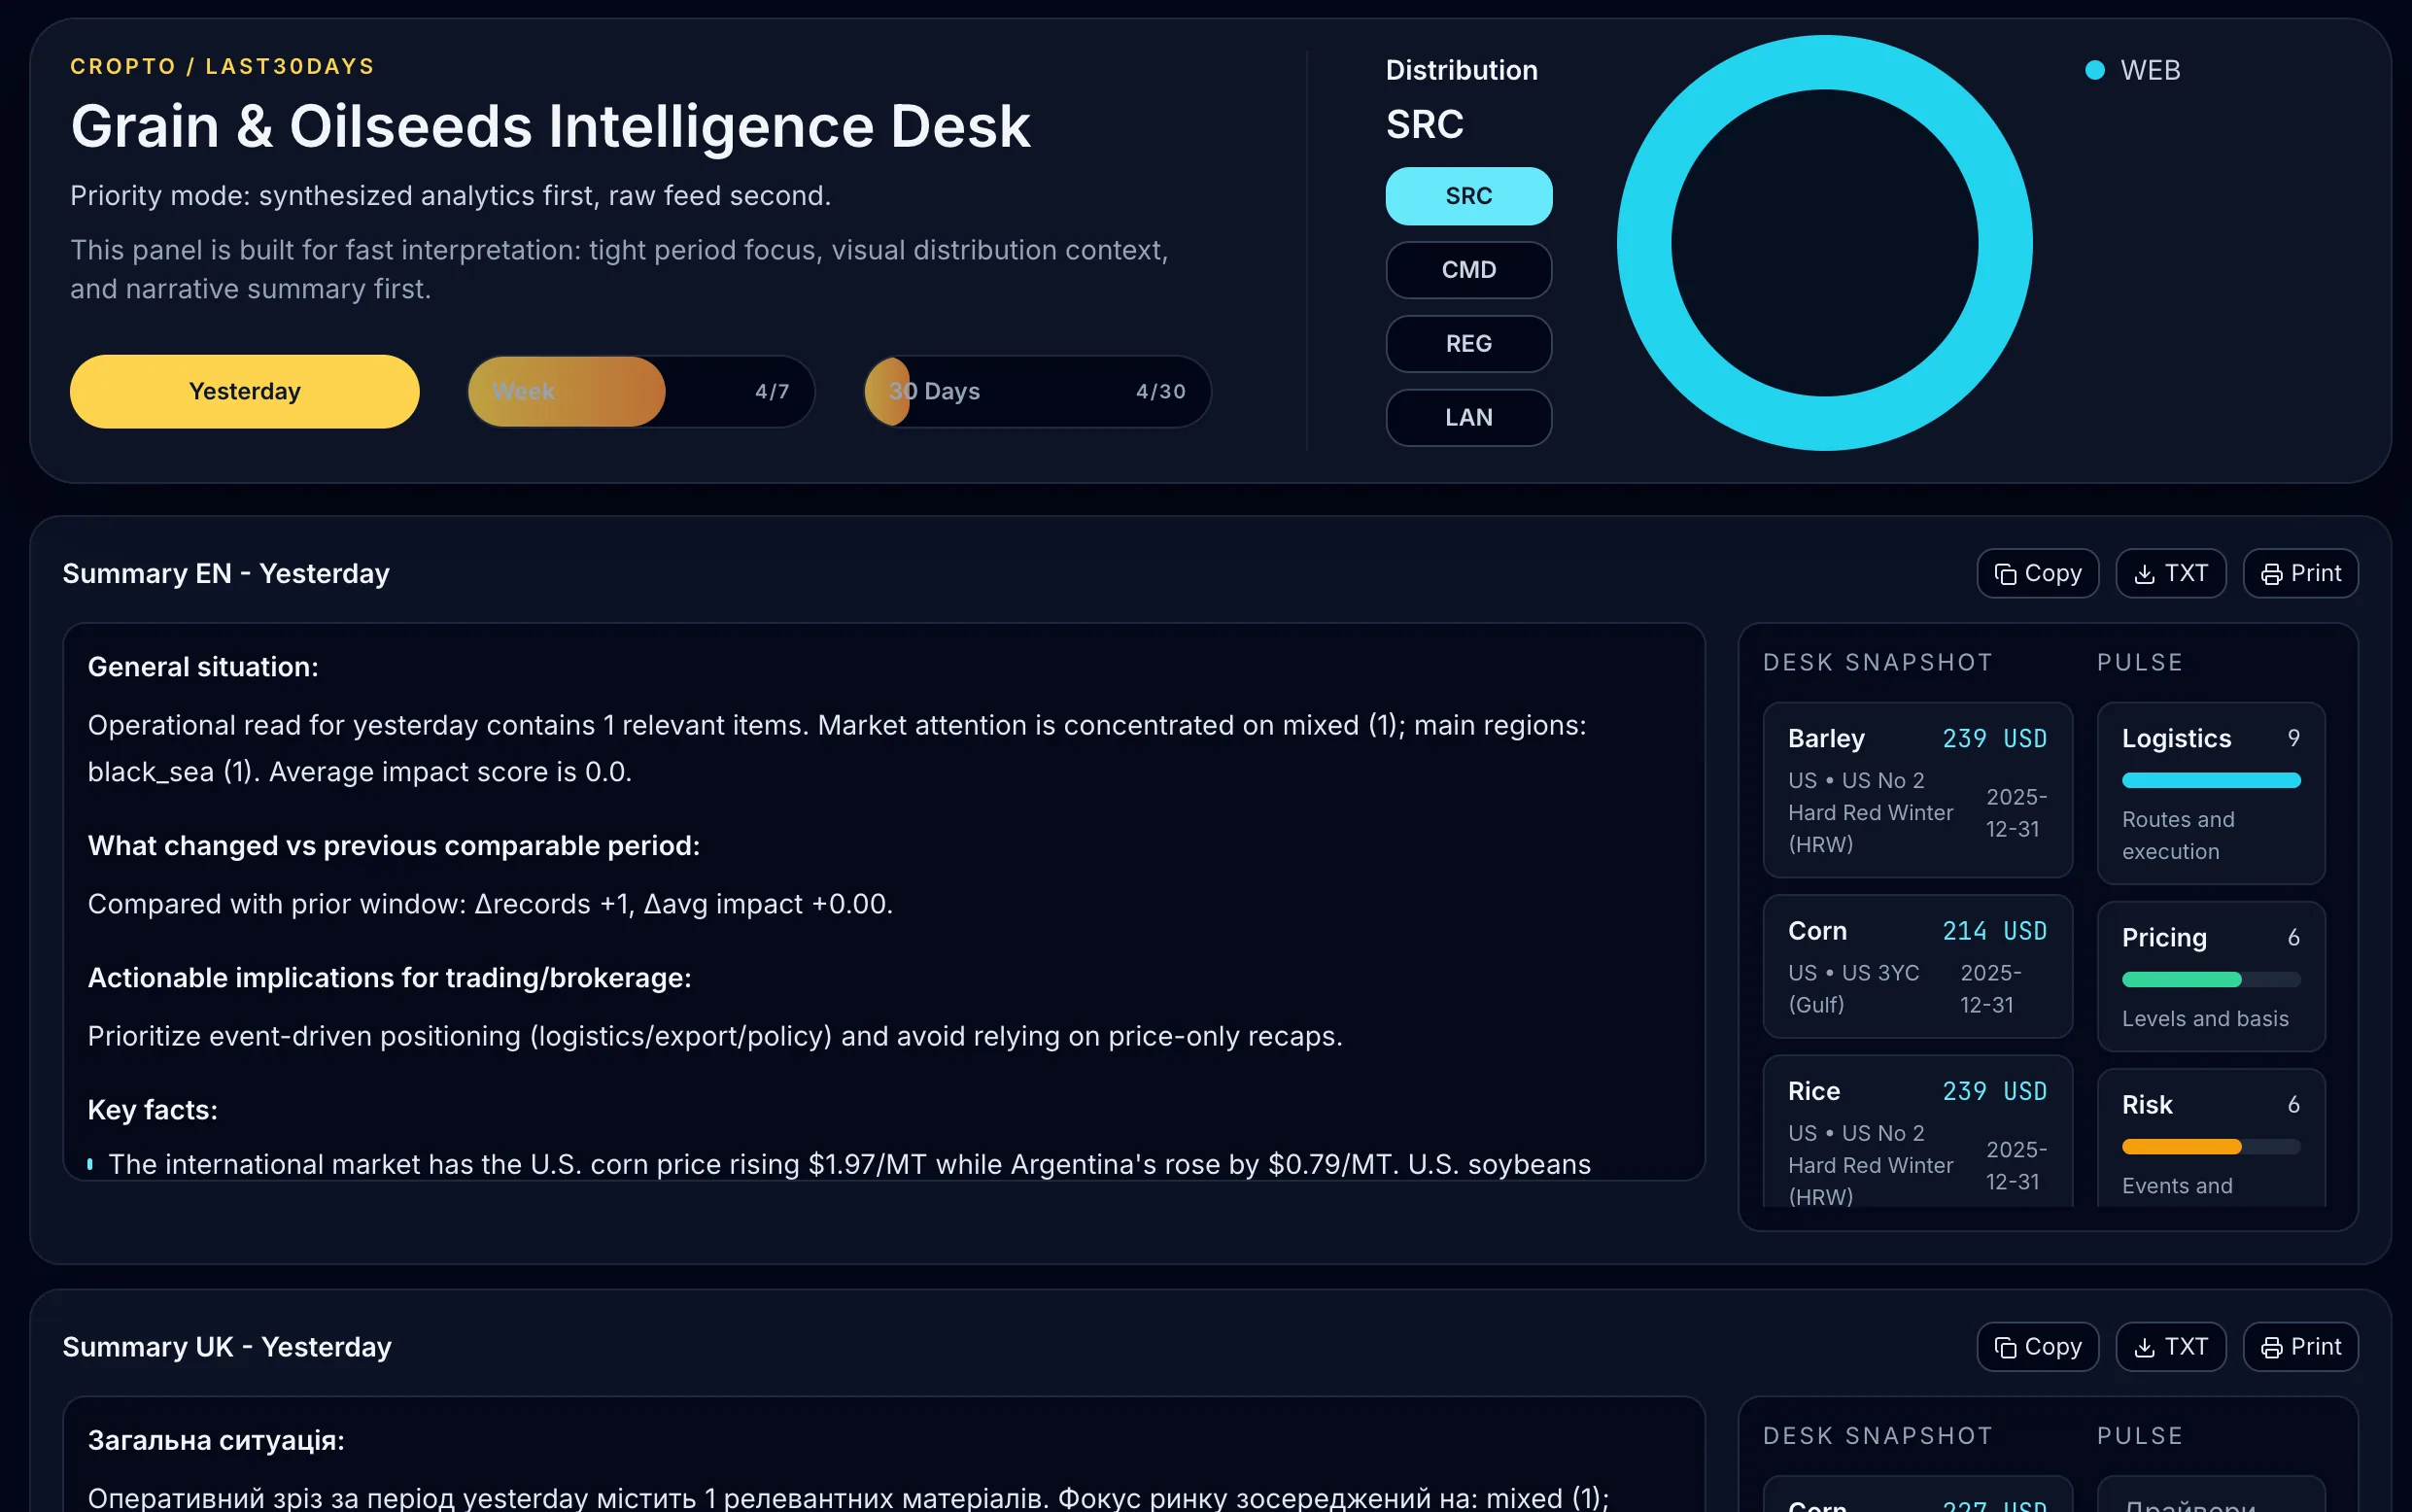Click 'Actionable implications for trading/brokerage:' heading
This screenshot has width=2412, height=1512.
coord(389,978)
